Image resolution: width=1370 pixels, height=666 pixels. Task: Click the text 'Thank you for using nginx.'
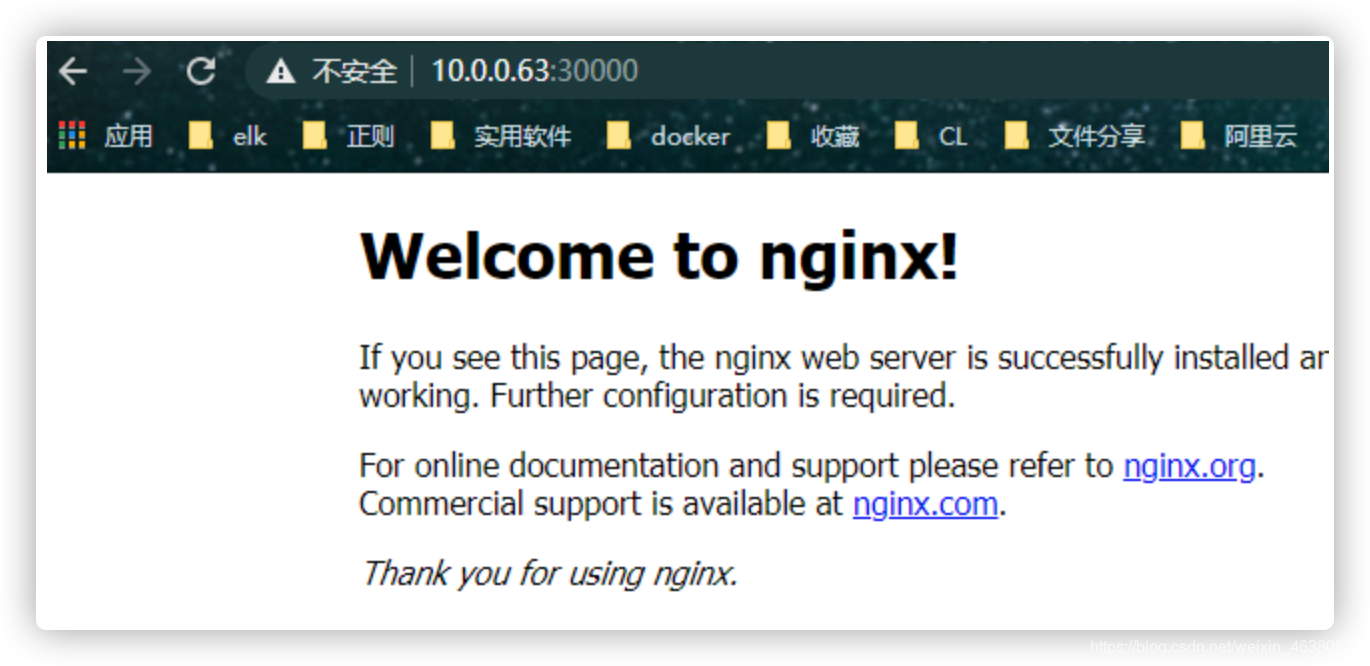coord(549,573)
